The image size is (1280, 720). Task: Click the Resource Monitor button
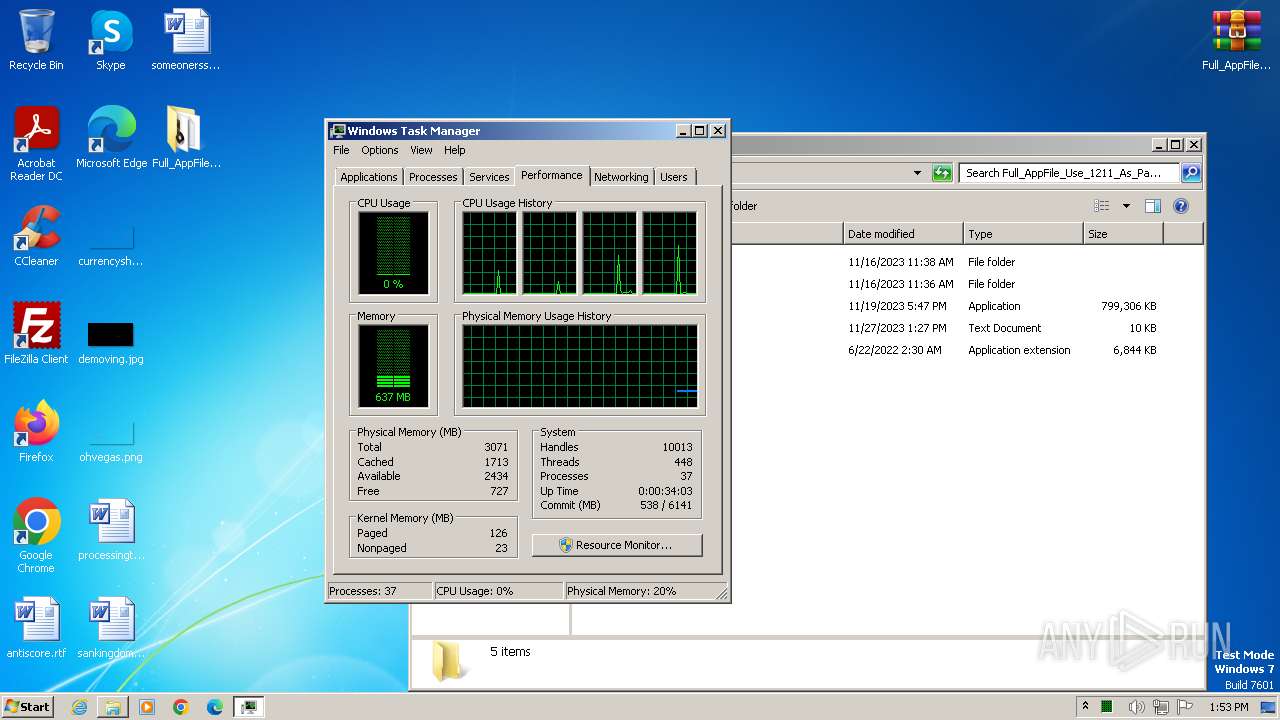tap(617, 545)
